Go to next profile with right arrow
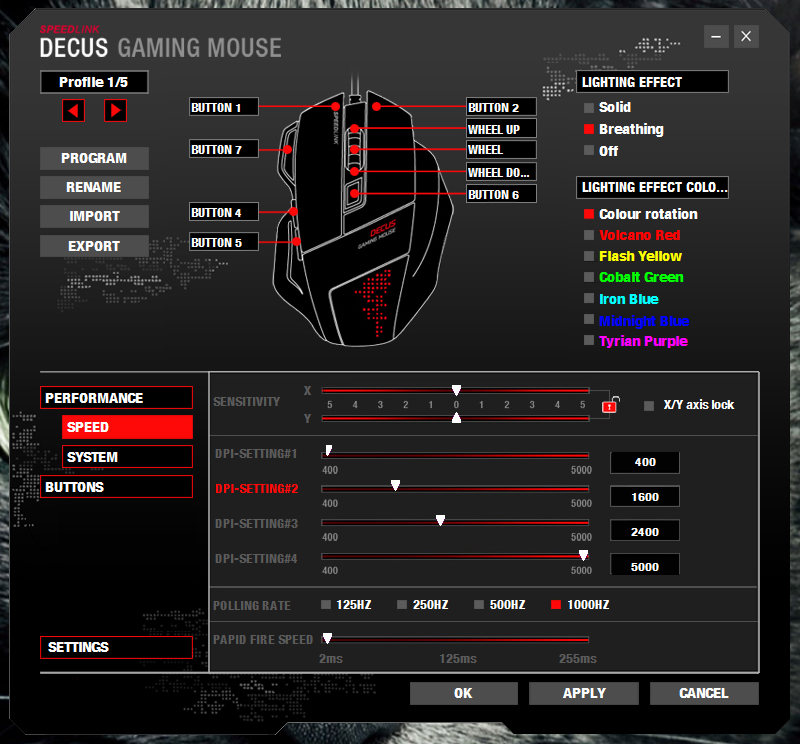 pos(115,110)
